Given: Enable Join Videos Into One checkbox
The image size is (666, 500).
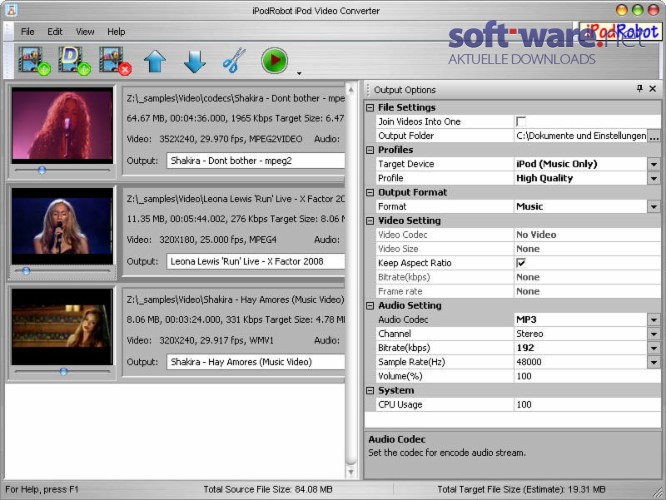Looking at the screenshot, I should click(x=520, y=121).
